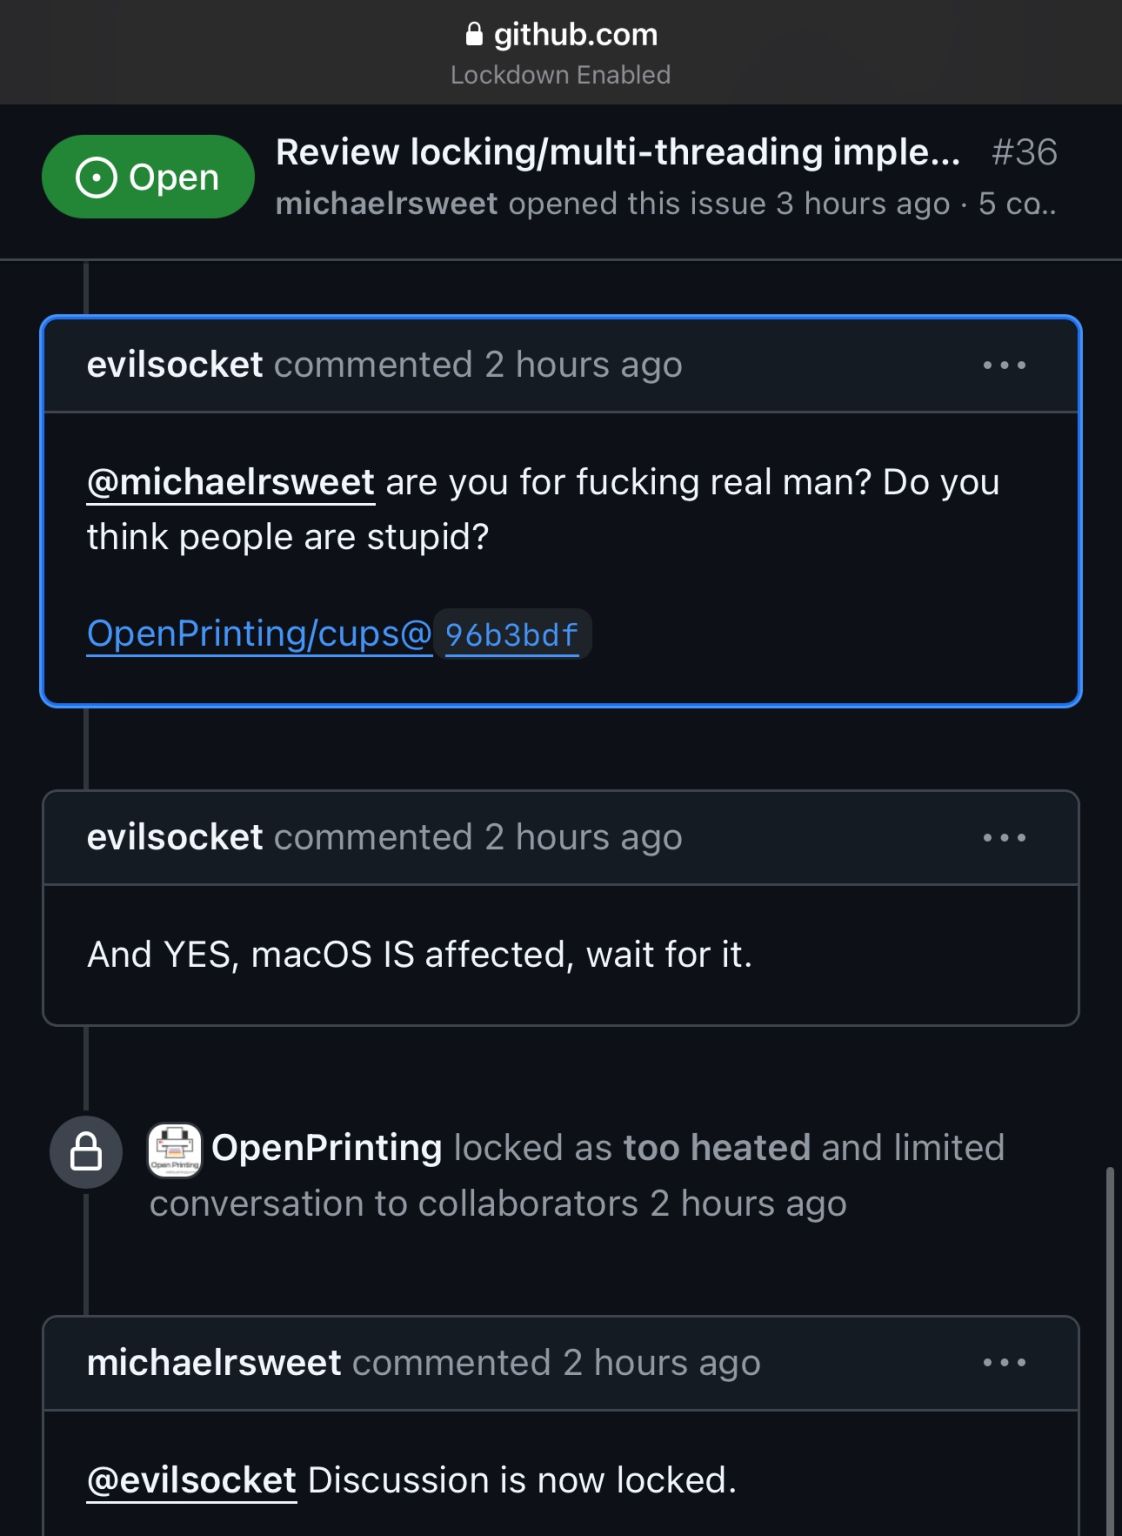Click issue number #36
The image size is (1122, 1536).
coord(1024,152)
